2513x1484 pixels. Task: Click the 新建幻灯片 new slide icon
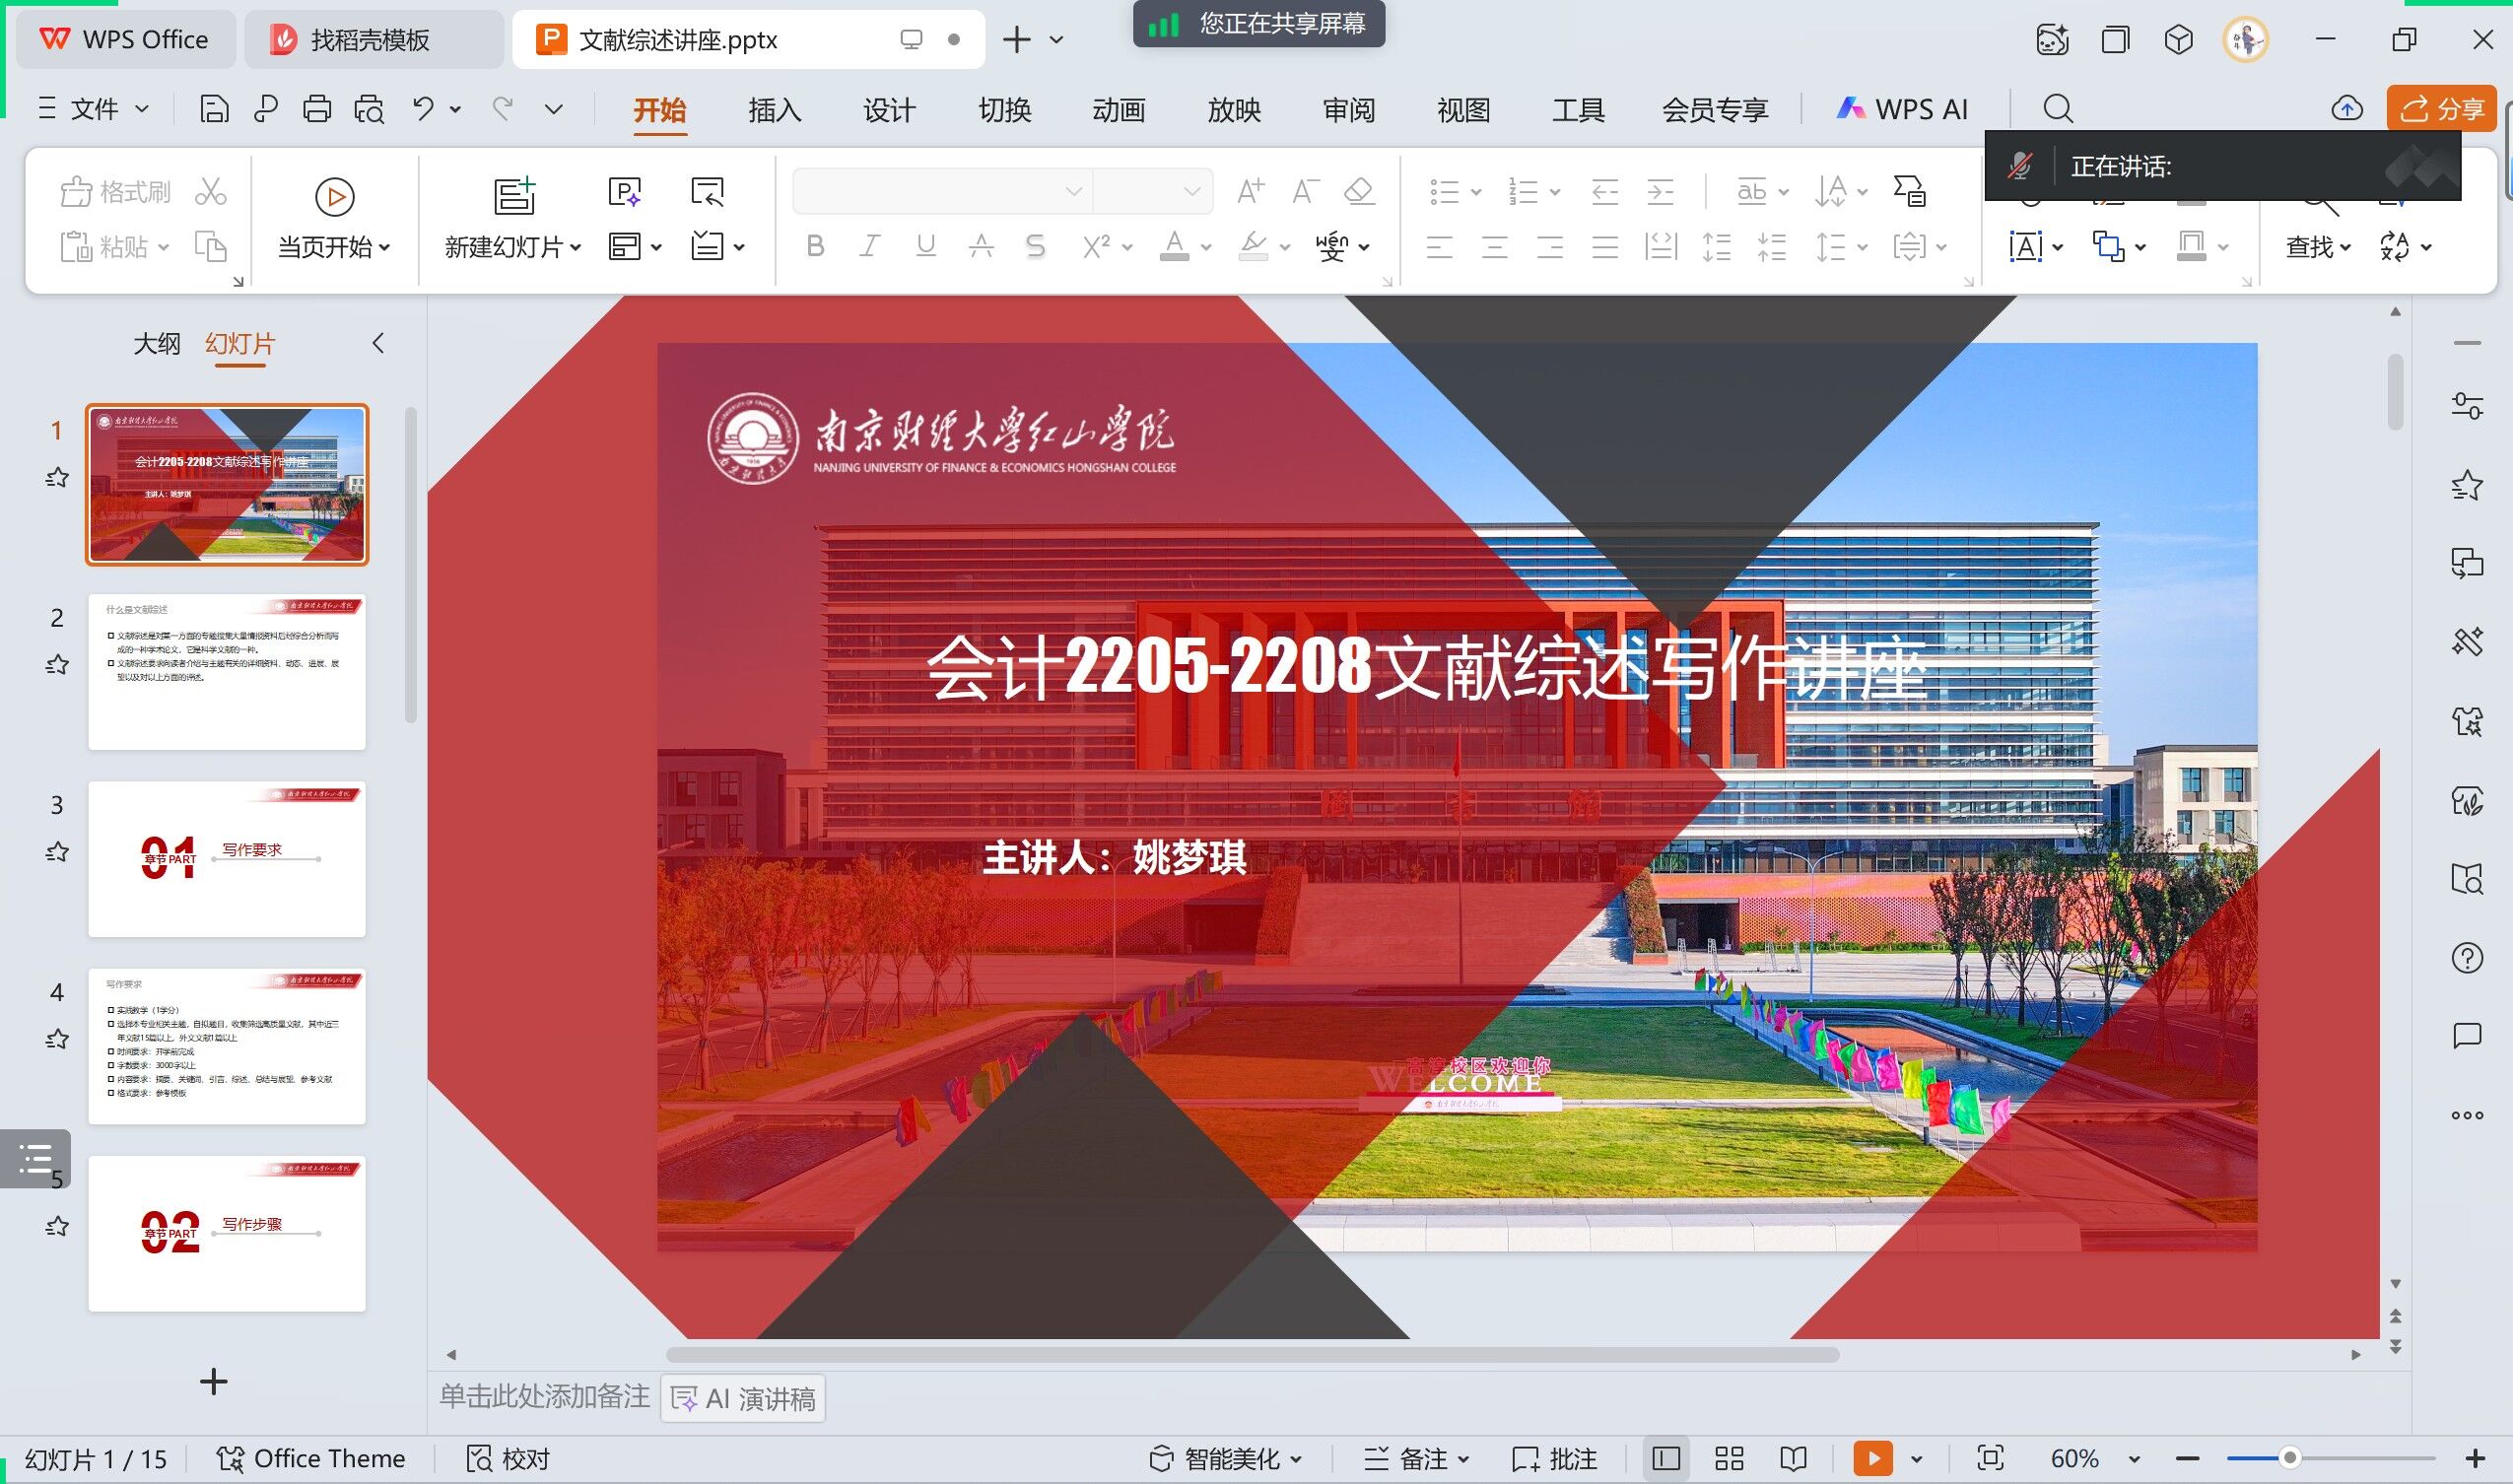click(514, 197)
